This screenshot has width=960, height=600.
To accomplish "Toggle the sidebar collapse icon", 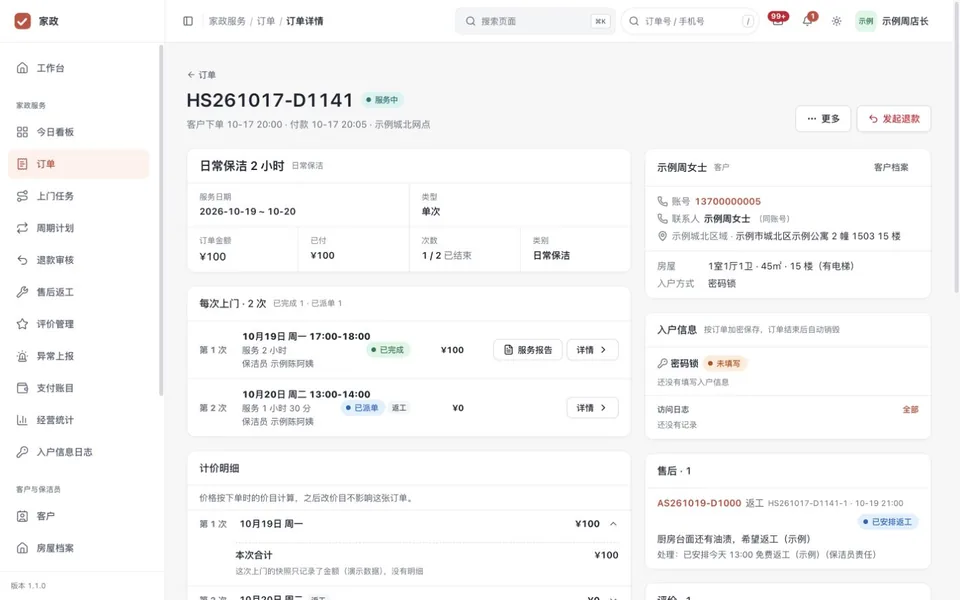I will click(188, 21).
